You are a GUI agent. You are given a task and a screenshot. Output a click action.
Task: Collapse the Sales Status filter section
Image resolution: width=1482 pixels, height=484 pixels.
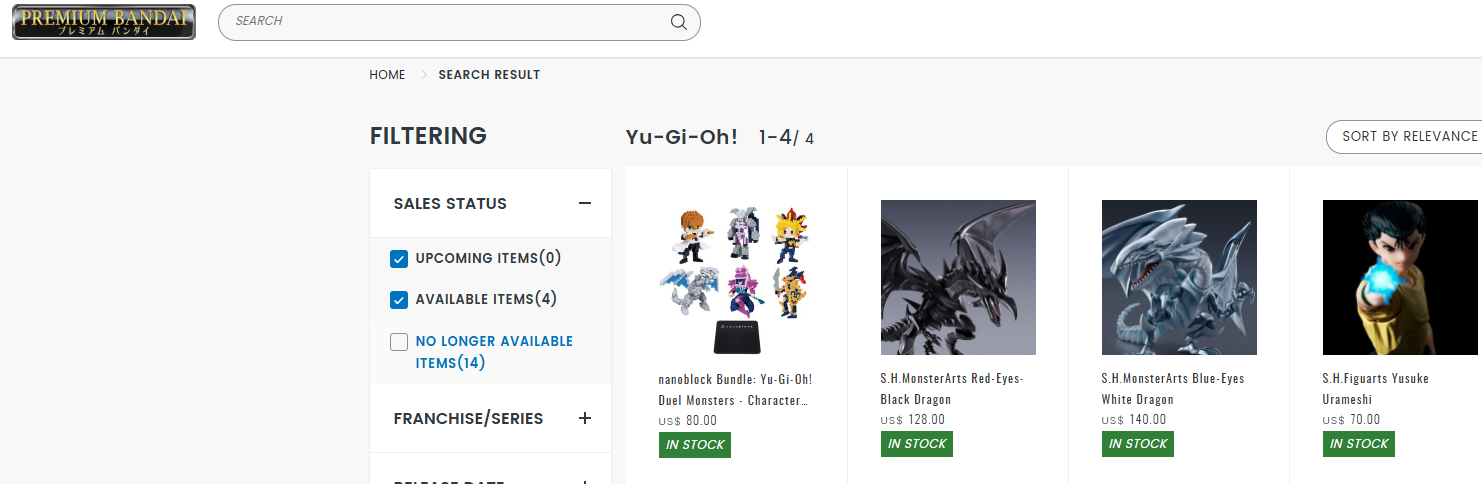pyautogui.click(x=491, y=203)
